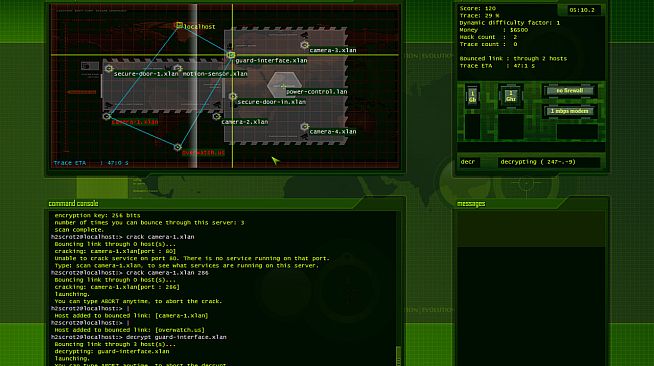This screenshot has height=366, width=654.
Task: Click the no firewall hardware slot
Action: pyautogui.click(x=570, y=91)
